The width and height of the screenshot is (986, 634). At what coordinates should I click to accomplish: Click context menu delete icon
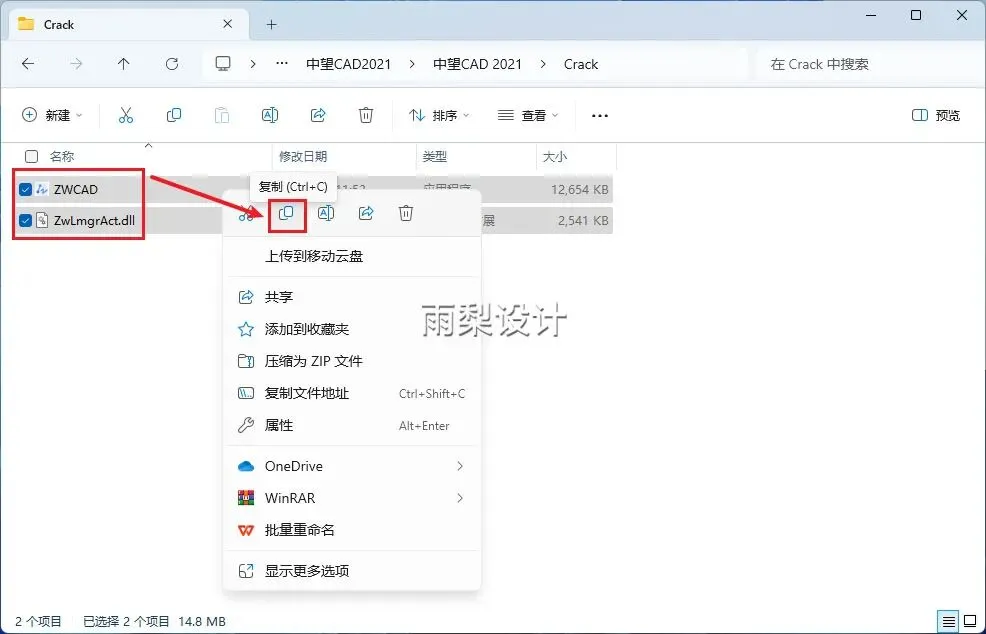[x=406, y=213]
